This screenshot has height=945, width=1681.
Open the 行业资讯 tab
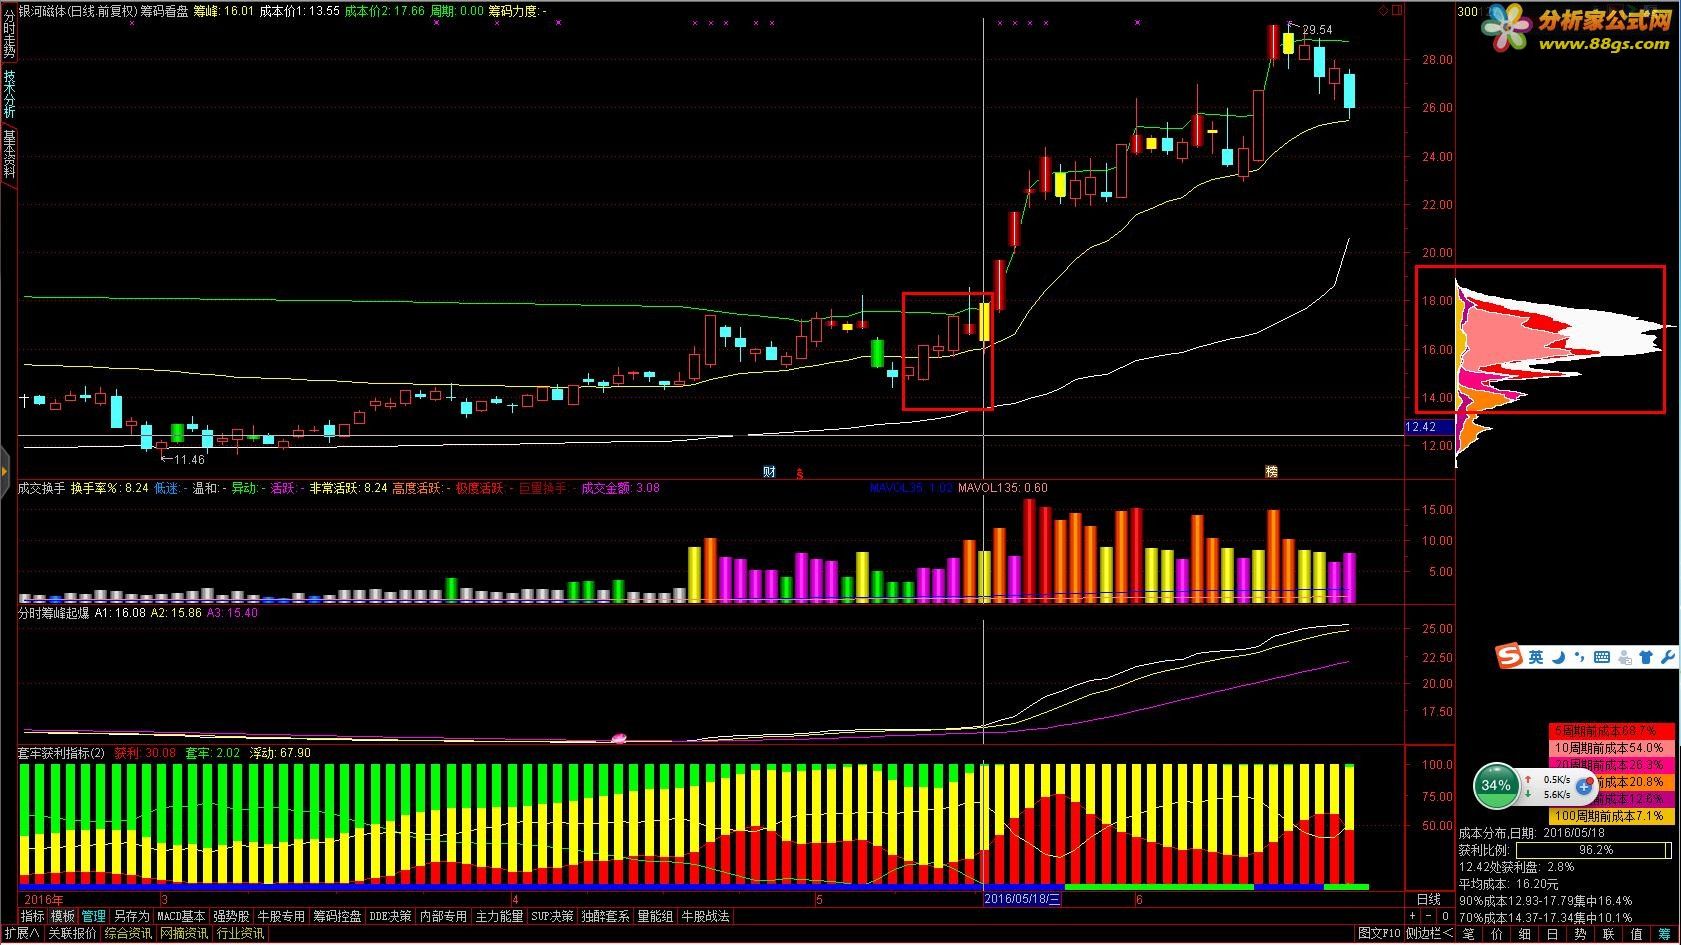click(x=240, y=934)
